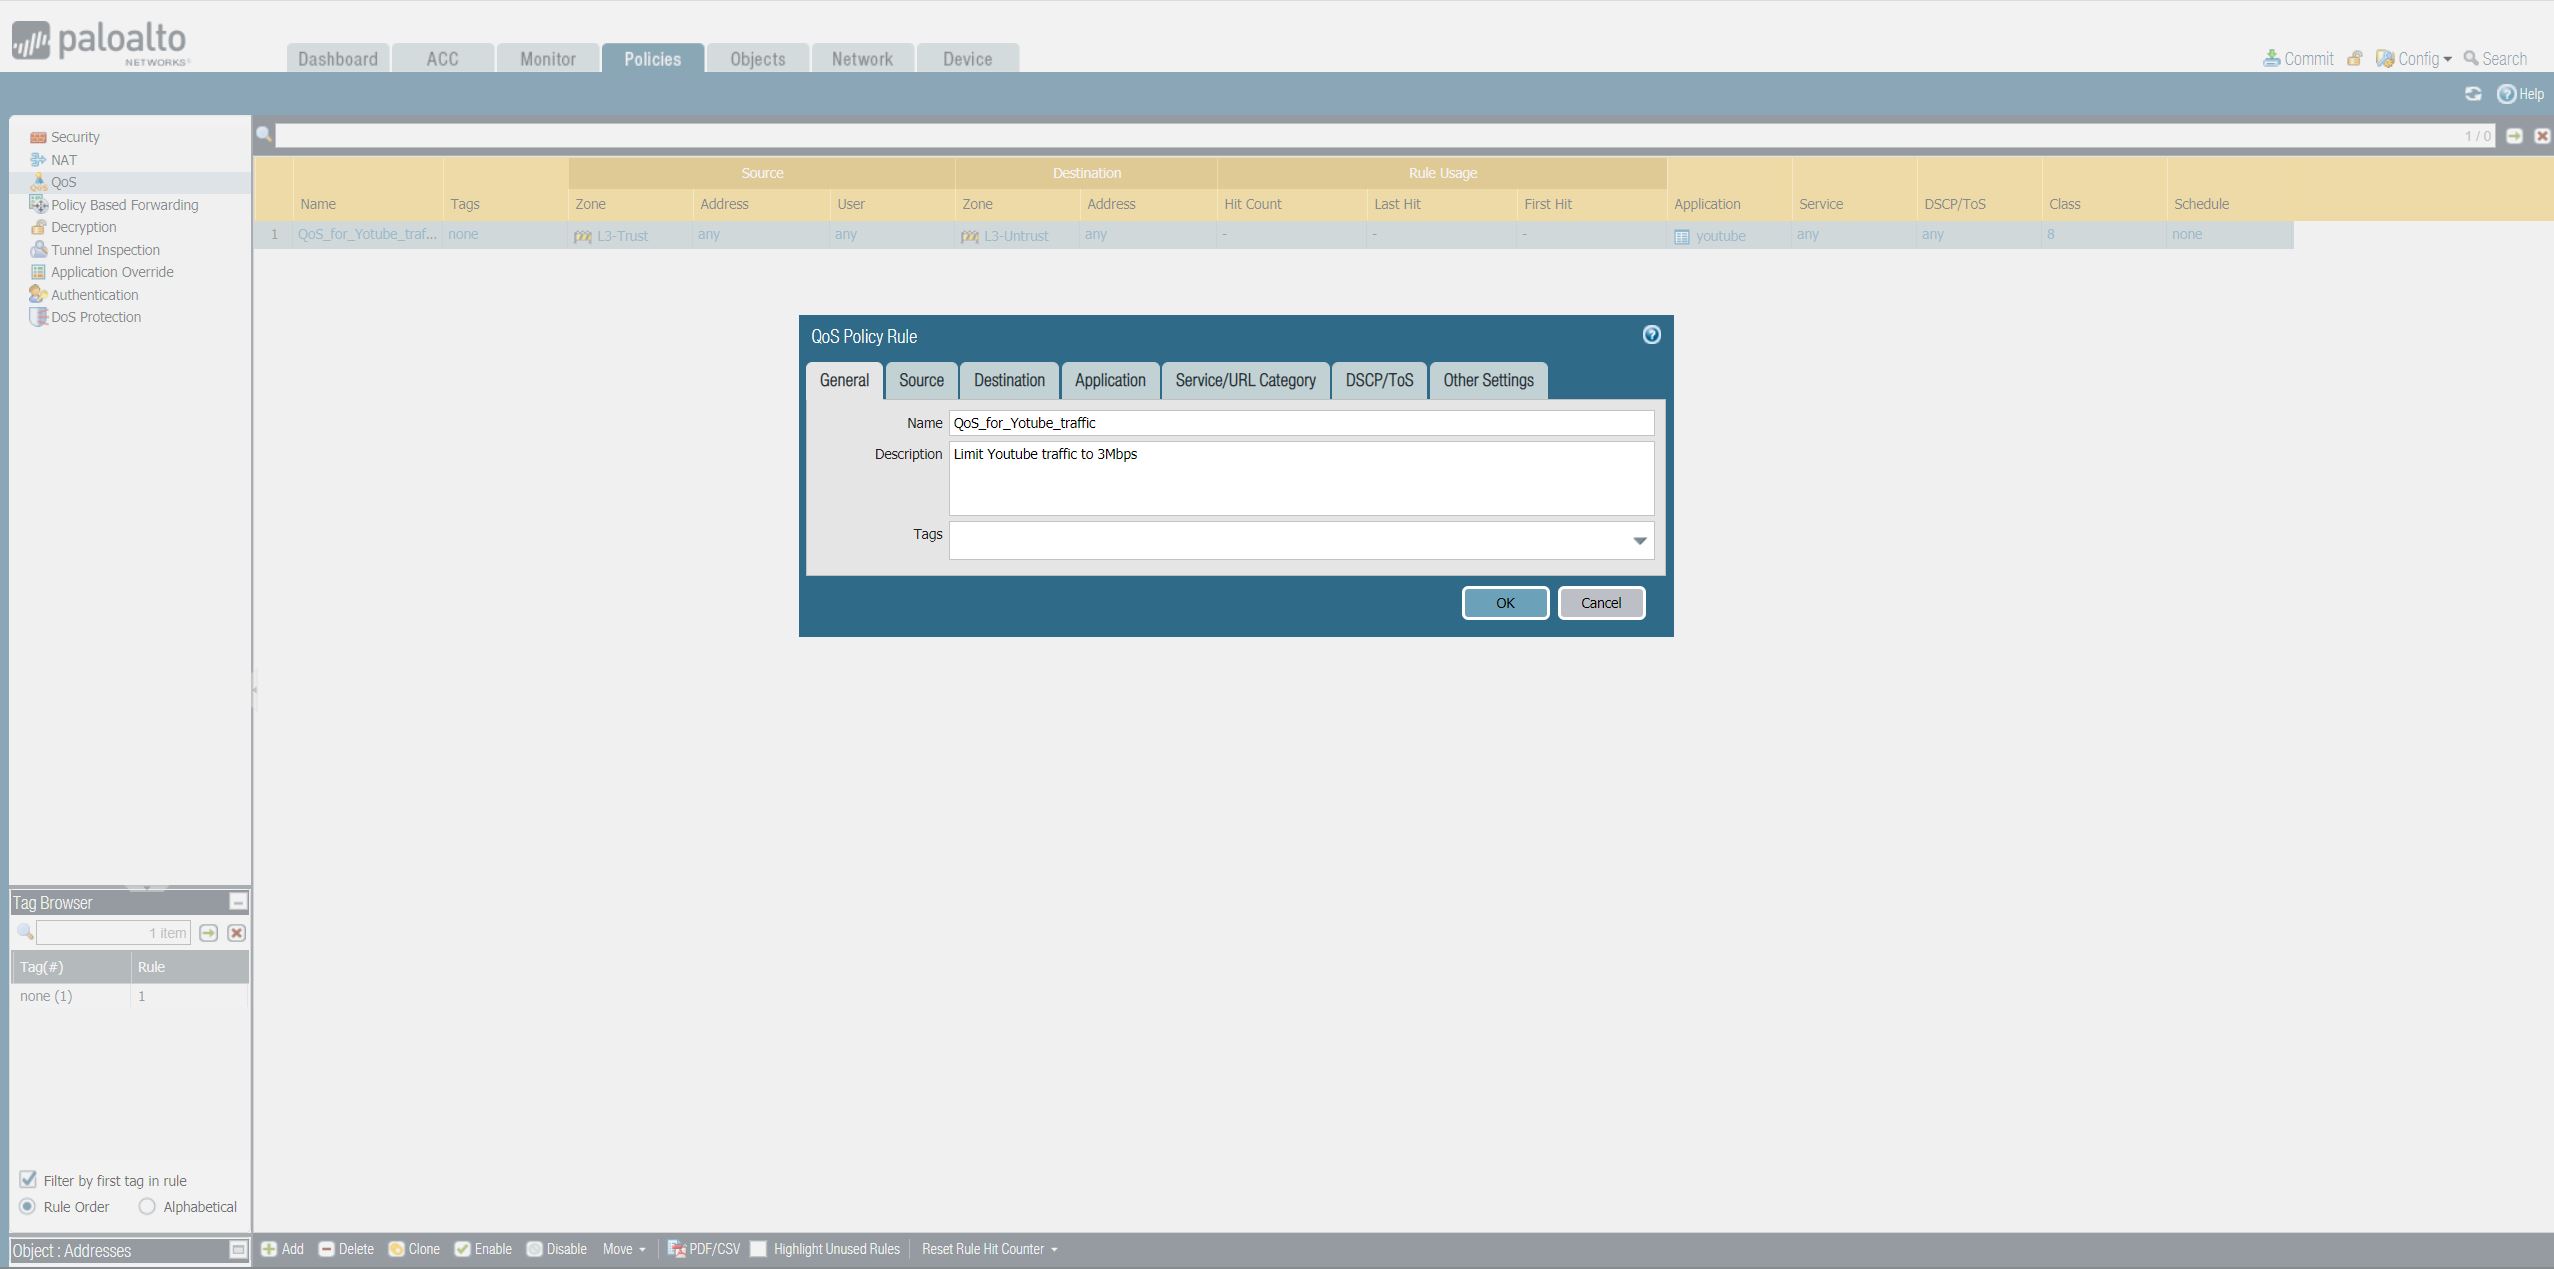
Task: Open the Network main tab
Action: 862,59
